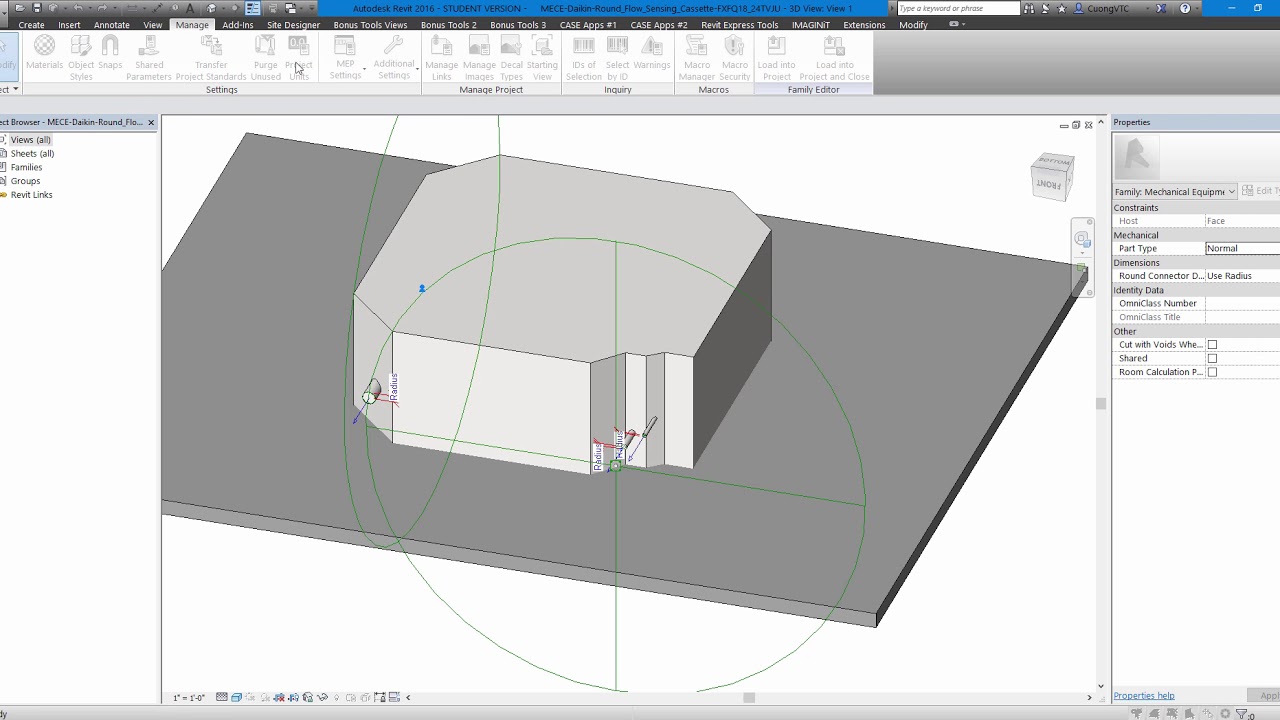Open the Family type selector dropdown

click(x=1175, y=191)
